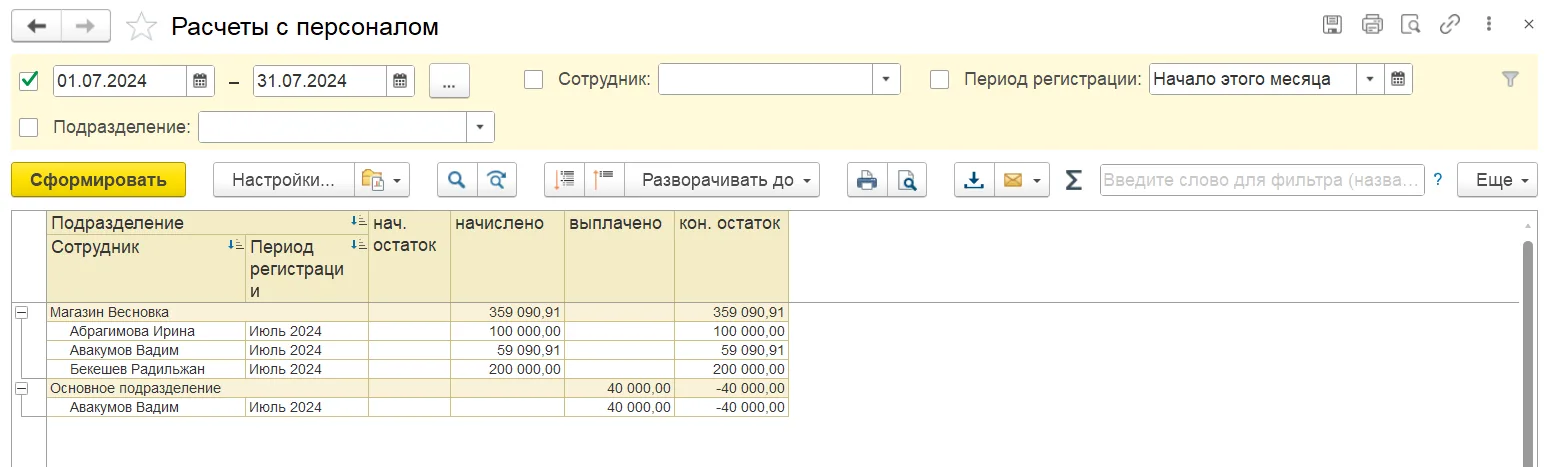
Task: Send report by email envelope icon
Action: pyautogui.click(x=1012, y=180)
